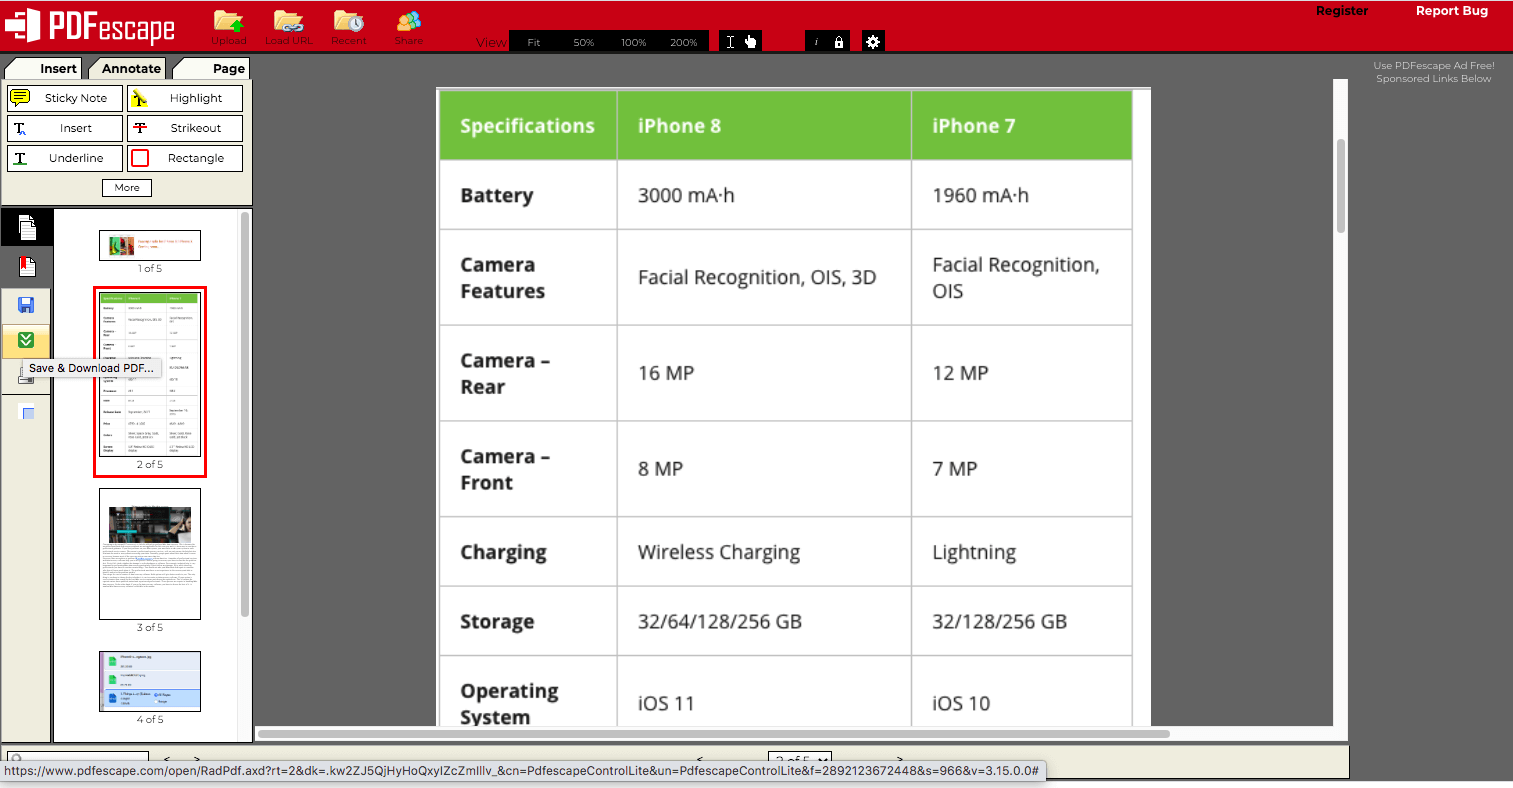The width and height of the screenshot is (1513, 788).
Task: Open thumbnail of page 1 of 5
Action: pyautogui.click(x=150, y=245)
